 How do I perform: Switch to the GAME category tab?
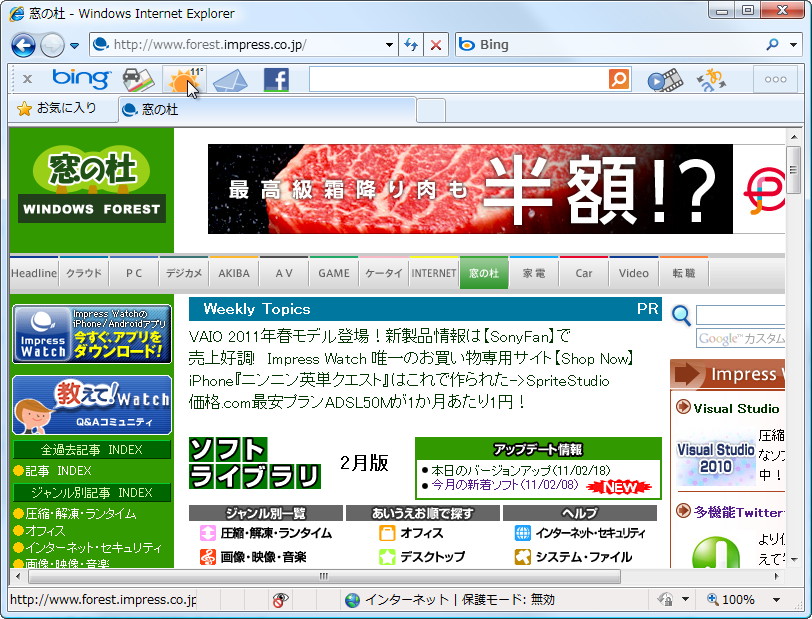point(333,271)
